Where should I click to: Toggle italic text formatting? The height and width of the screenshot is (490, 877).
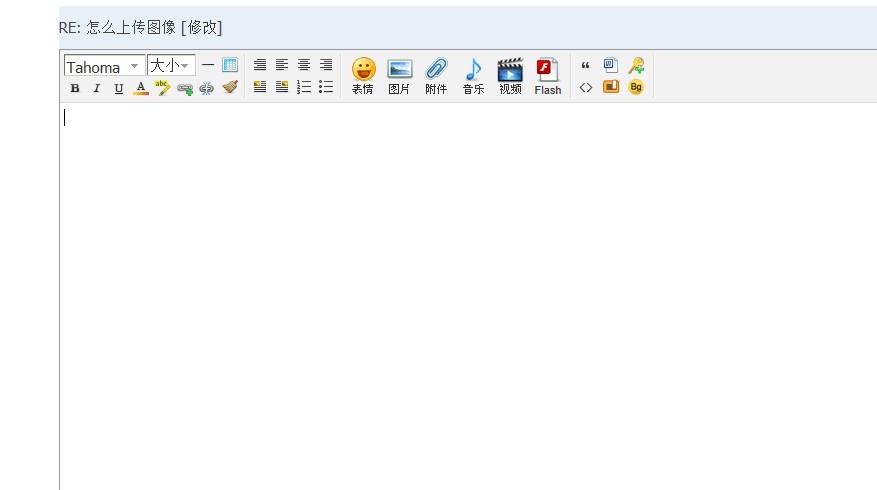(x=97, y=88)
